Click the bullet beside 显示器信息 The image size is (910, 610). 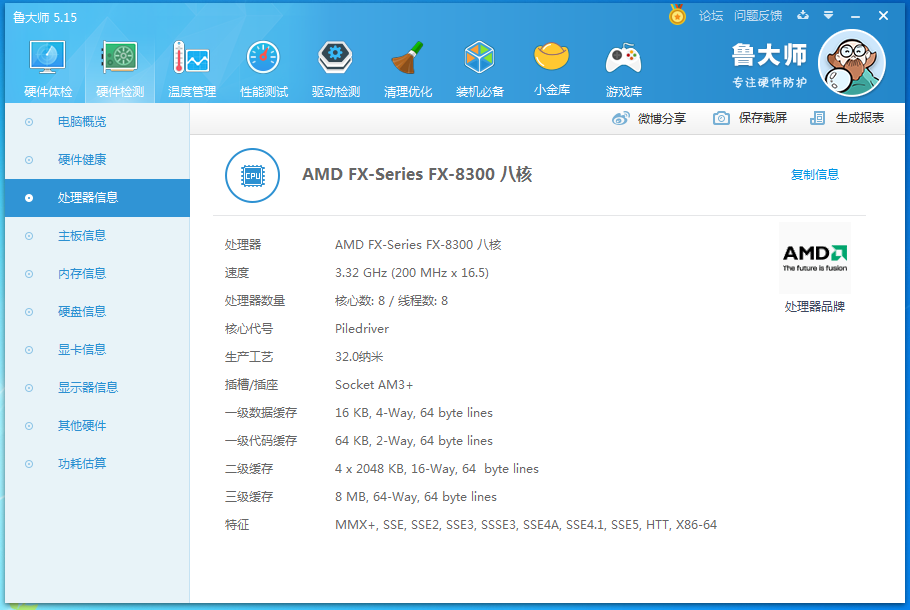pos(29,388)
